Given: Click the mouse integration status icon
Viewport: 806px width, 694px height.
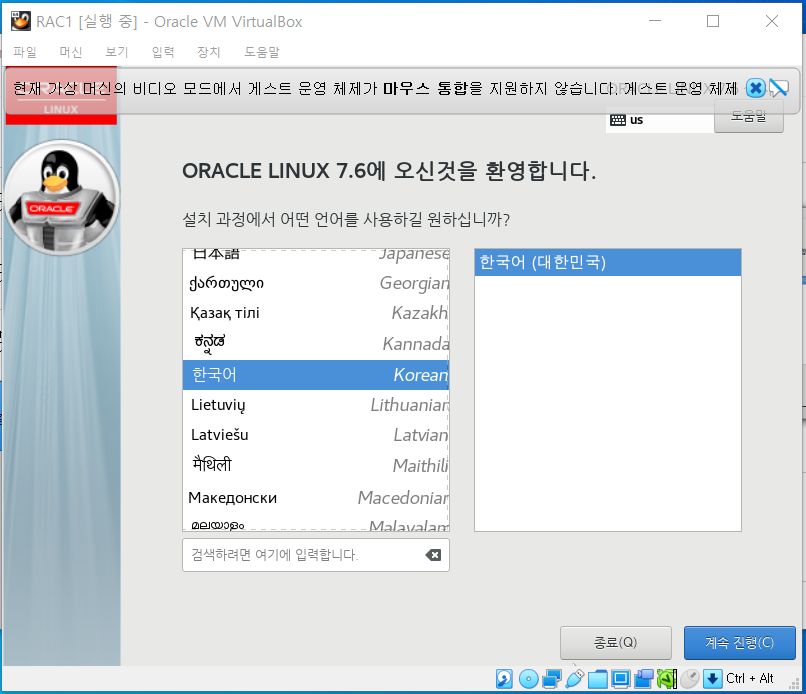Looking at the screenshot, I should coord(690,679).
